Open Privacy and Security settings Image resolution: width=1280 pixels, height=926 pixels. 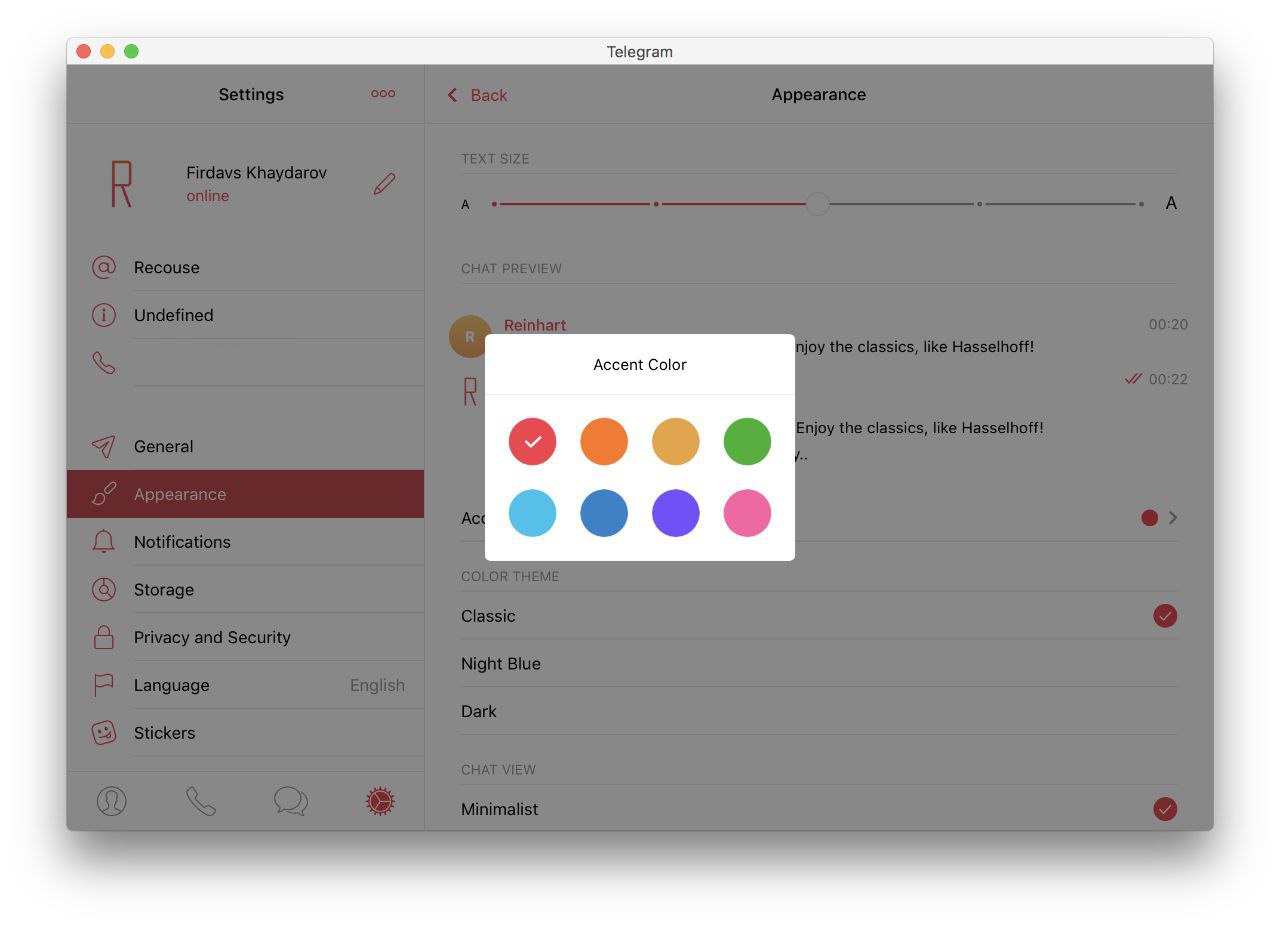point(245,637)
